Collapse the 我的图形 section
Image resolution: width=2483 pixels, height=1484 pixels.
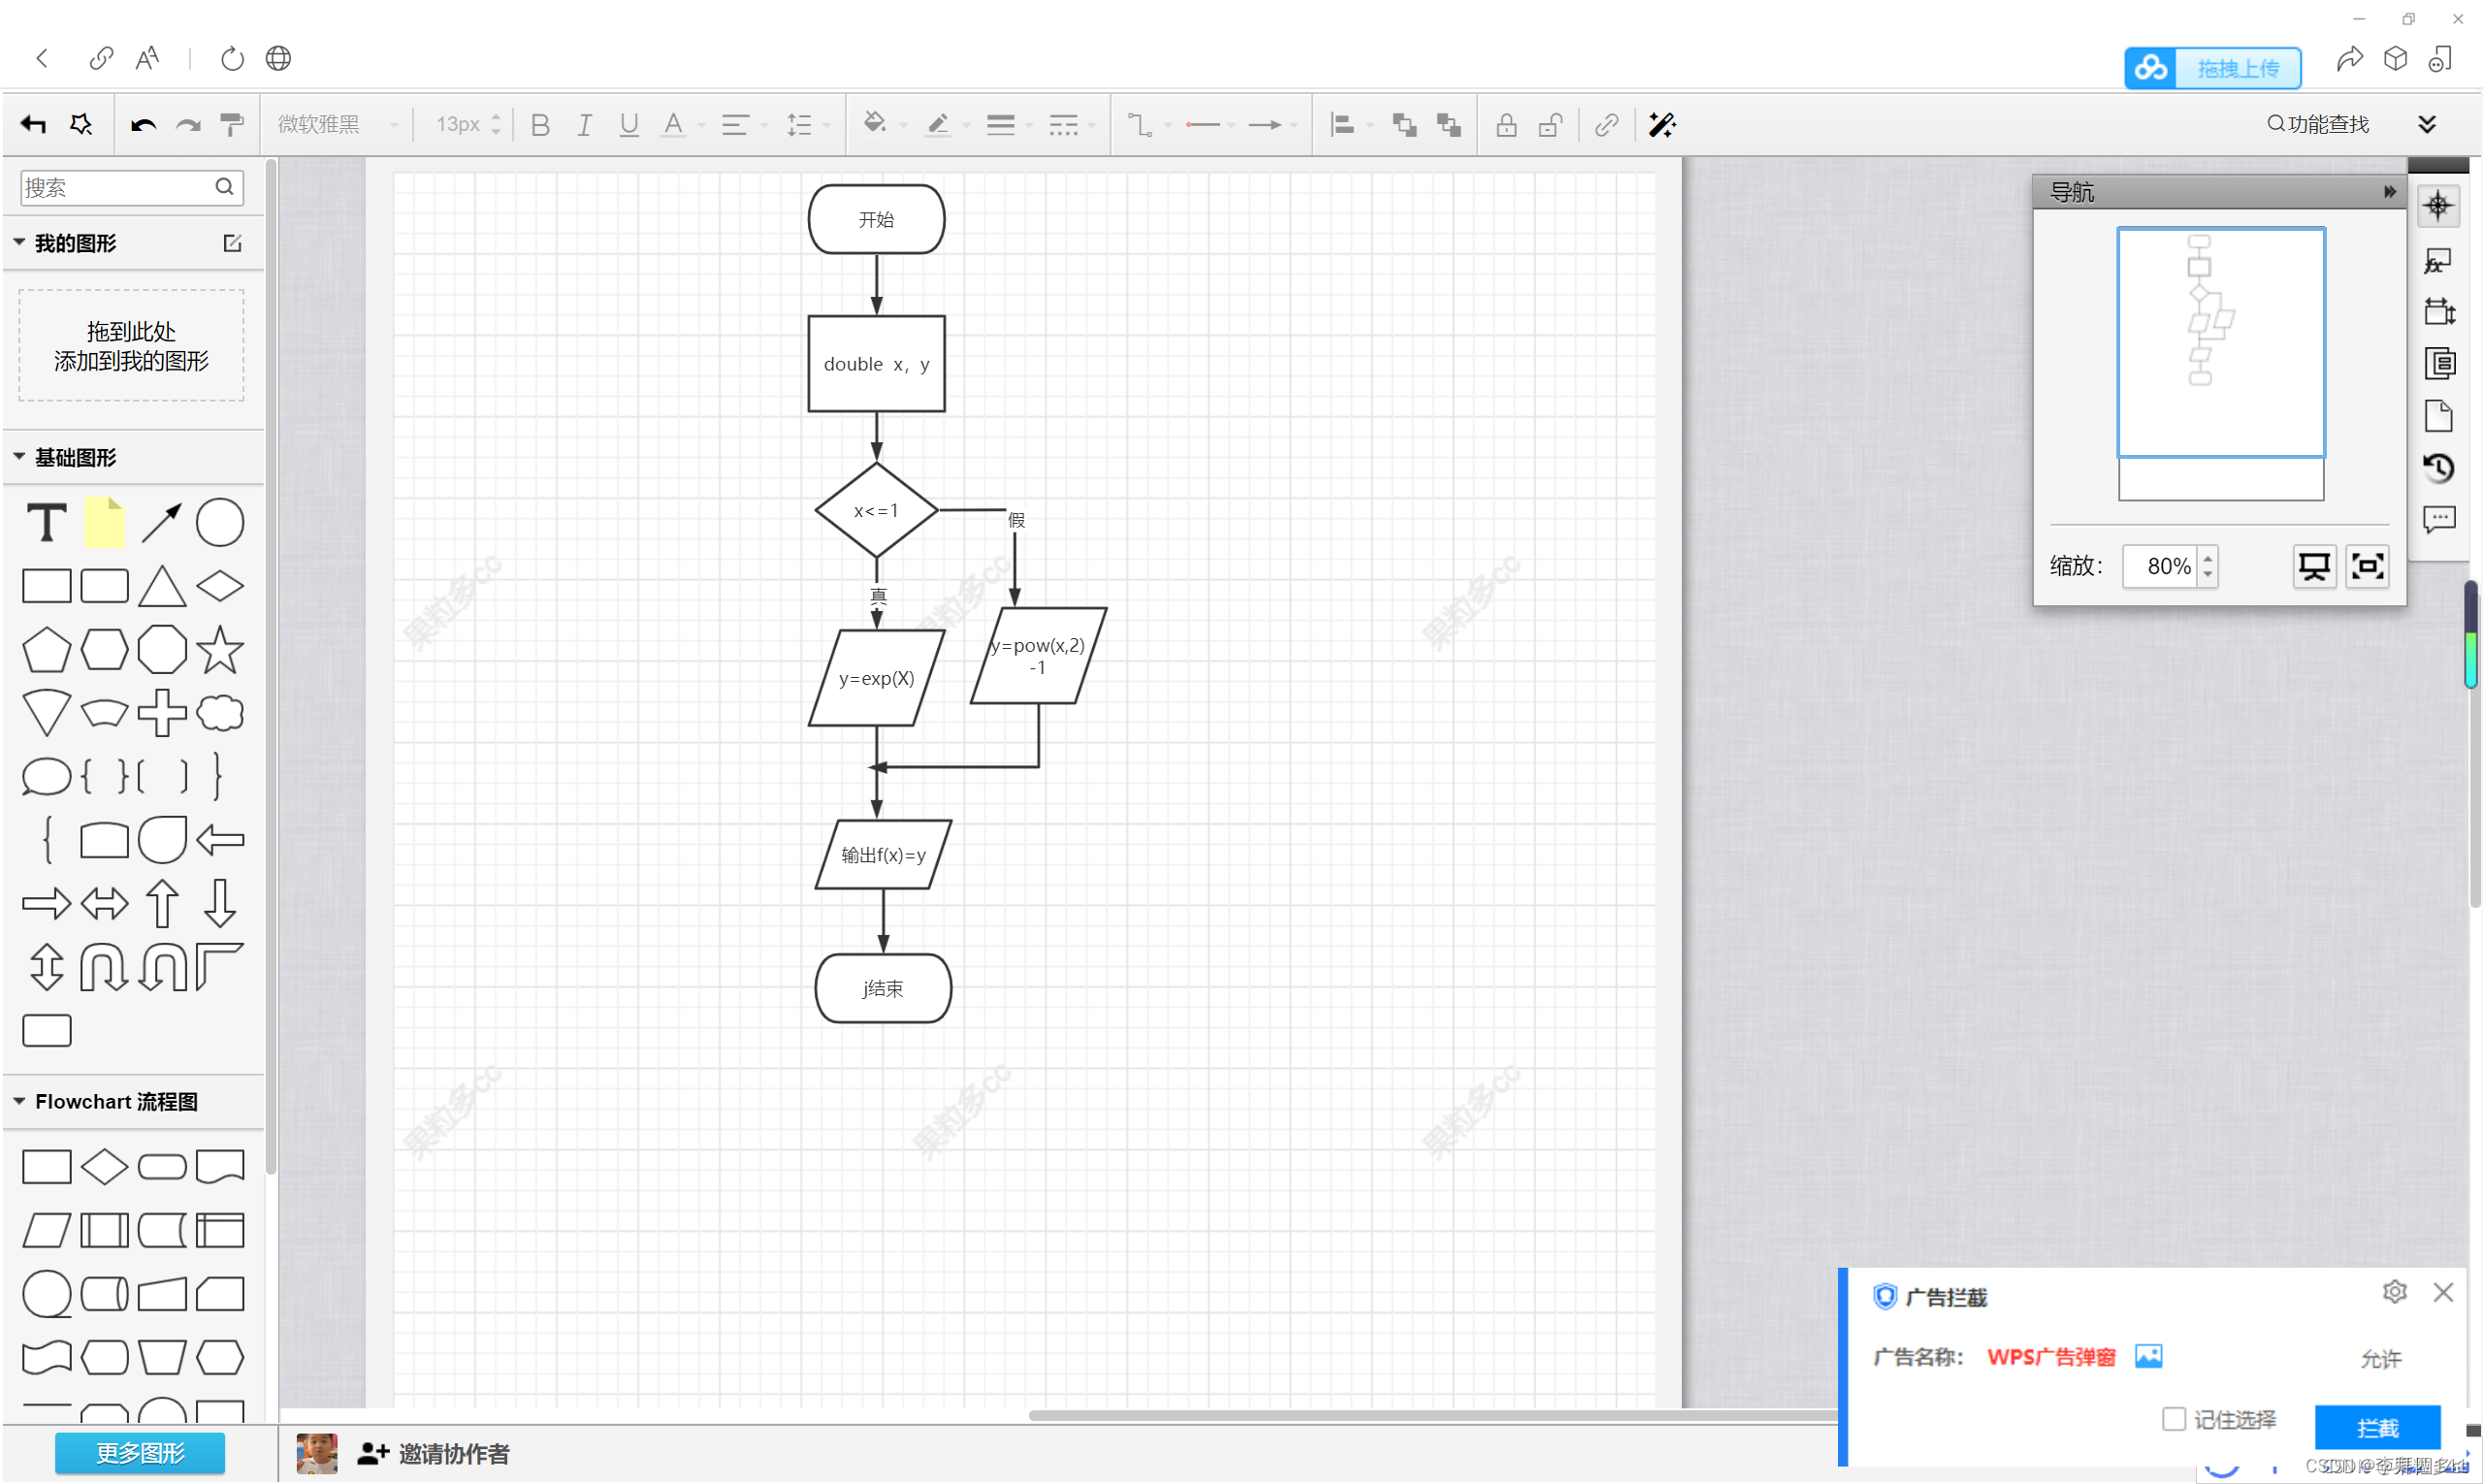pos(19,242)
